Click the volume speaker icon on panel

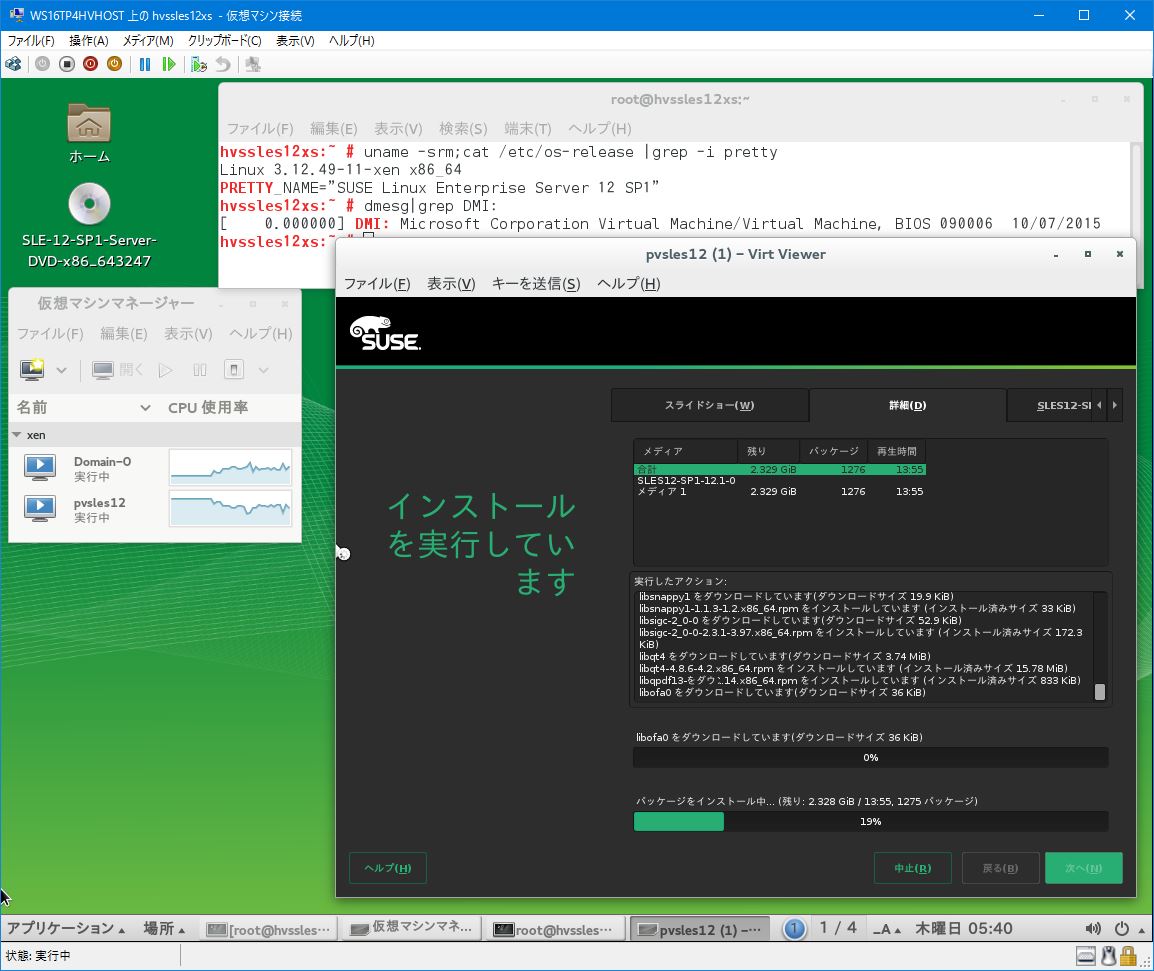click(1093, 929)
